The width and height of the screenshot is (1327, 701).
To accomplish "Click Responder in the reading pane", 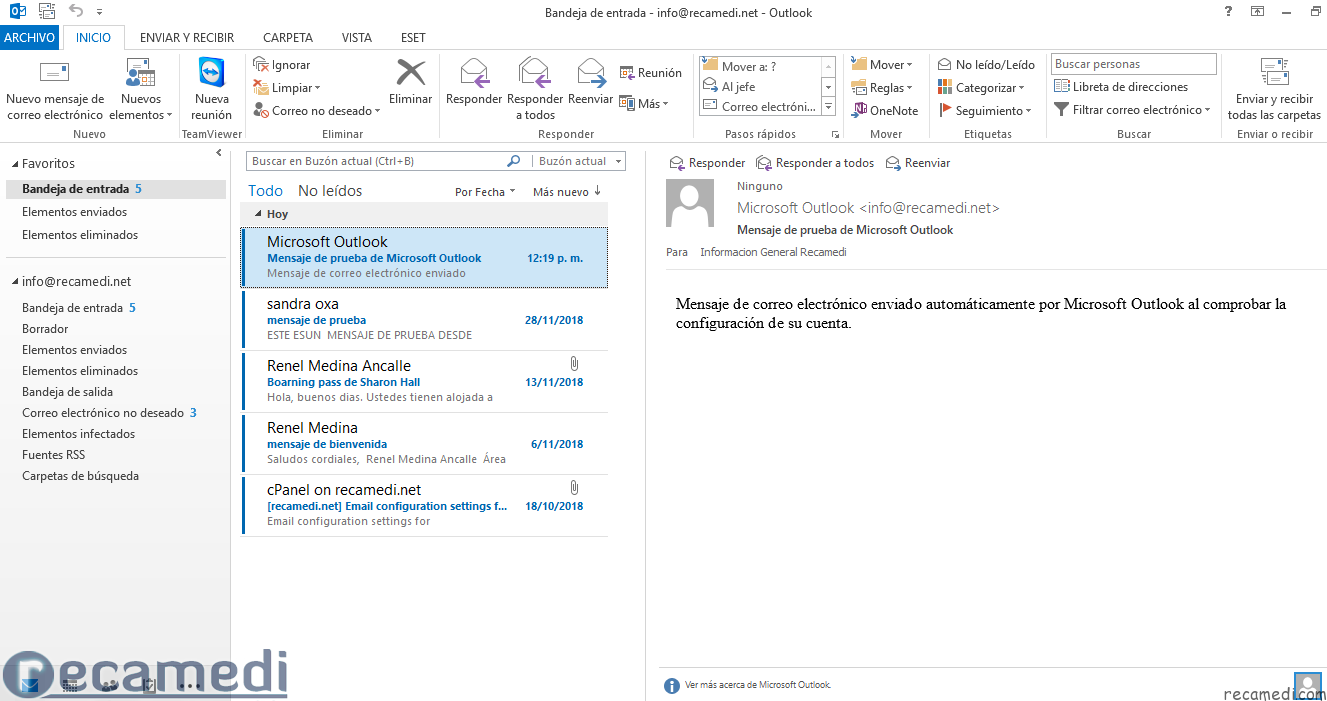I will pyautogui.click(x=707, y=163).
